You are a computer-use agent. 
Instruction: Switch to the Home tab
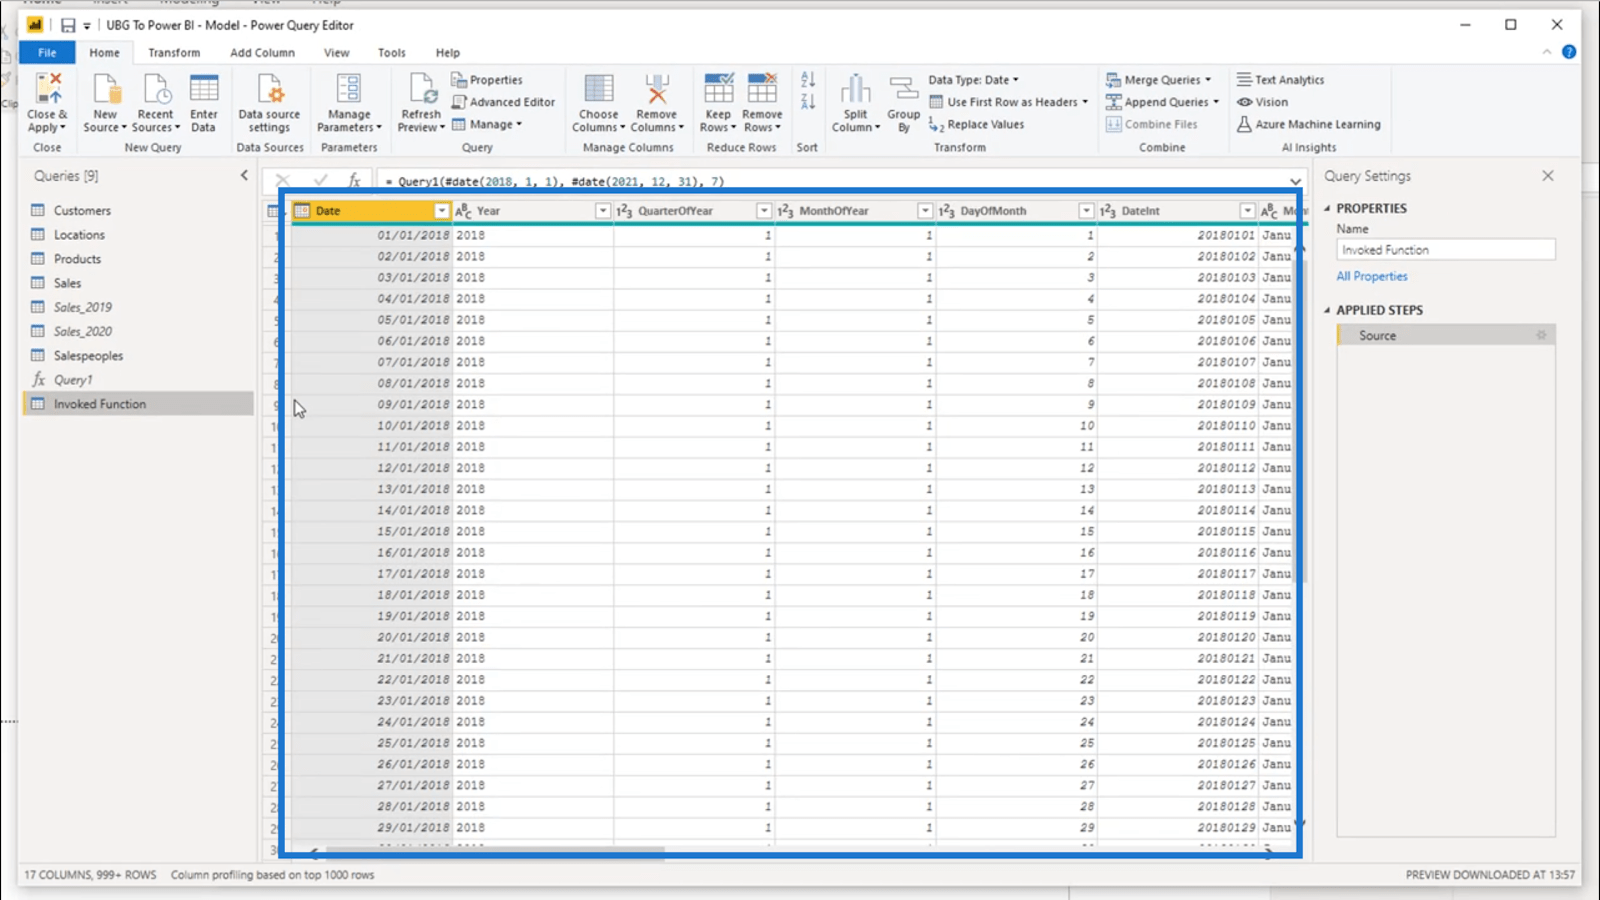(104, 53)
